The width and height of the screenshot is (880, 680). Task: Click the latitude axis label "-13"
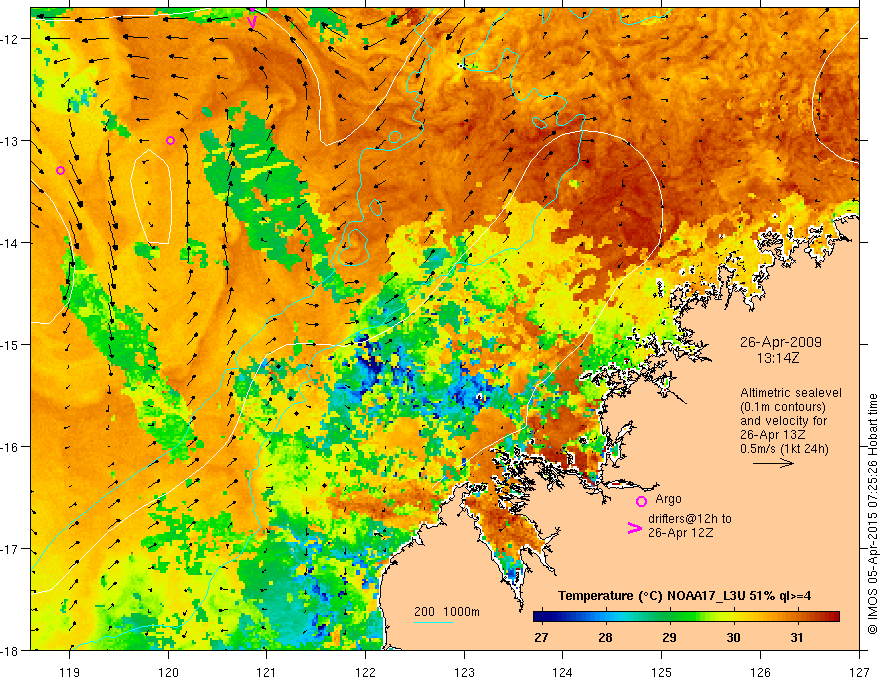pos(11,141)
